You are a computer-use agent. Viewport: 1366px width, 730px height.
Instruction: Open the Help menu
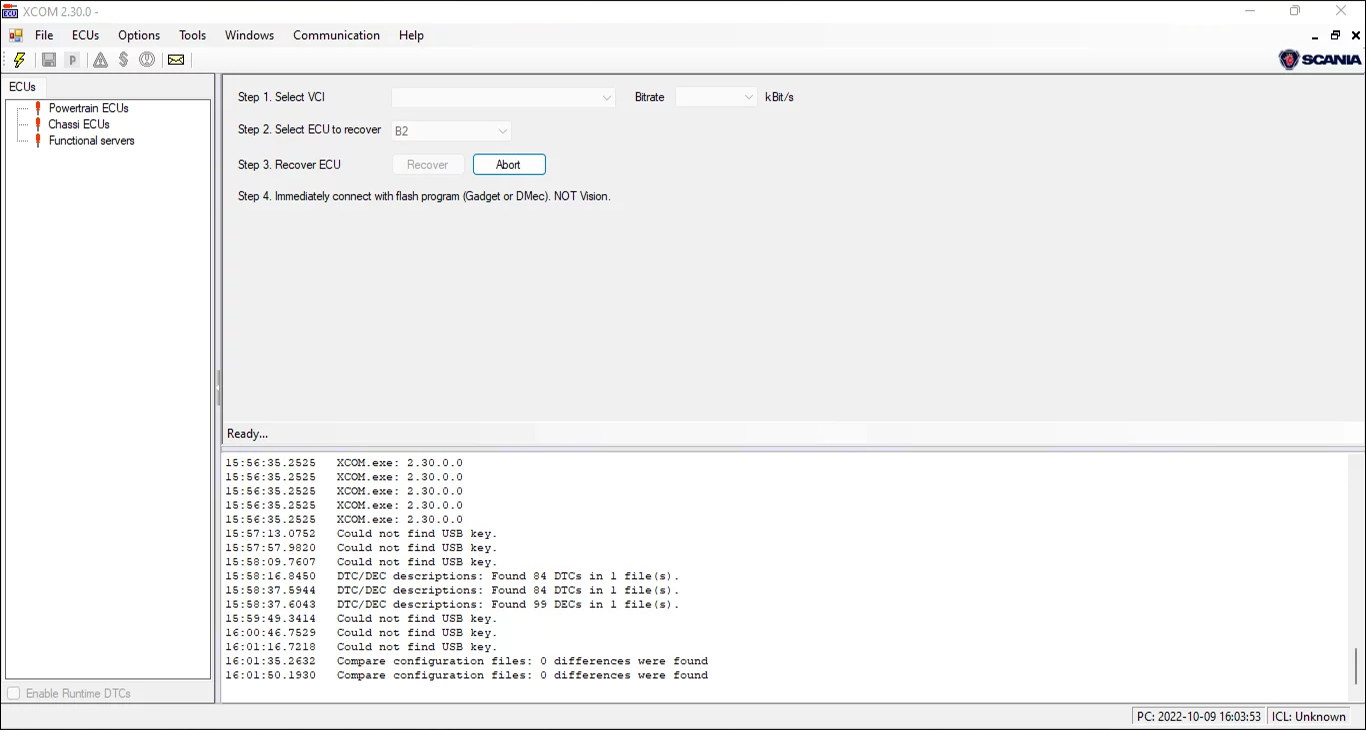[411, 35]
